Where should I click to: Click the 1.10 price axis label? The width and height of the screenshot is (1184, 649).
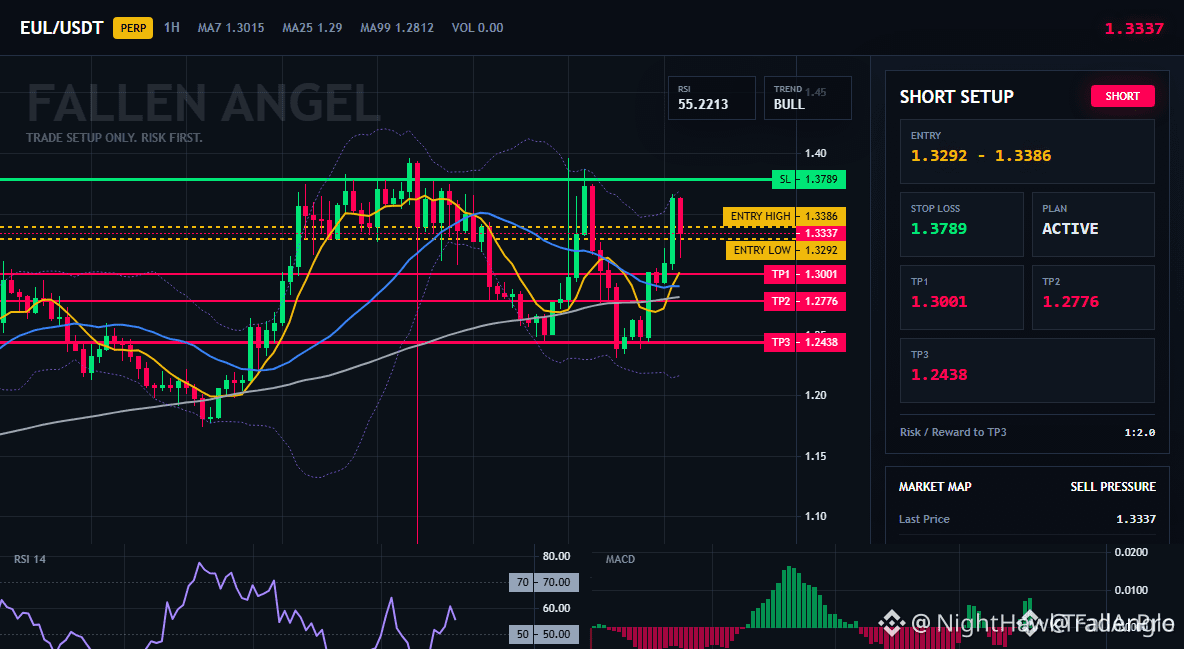[x=816, y=517]
